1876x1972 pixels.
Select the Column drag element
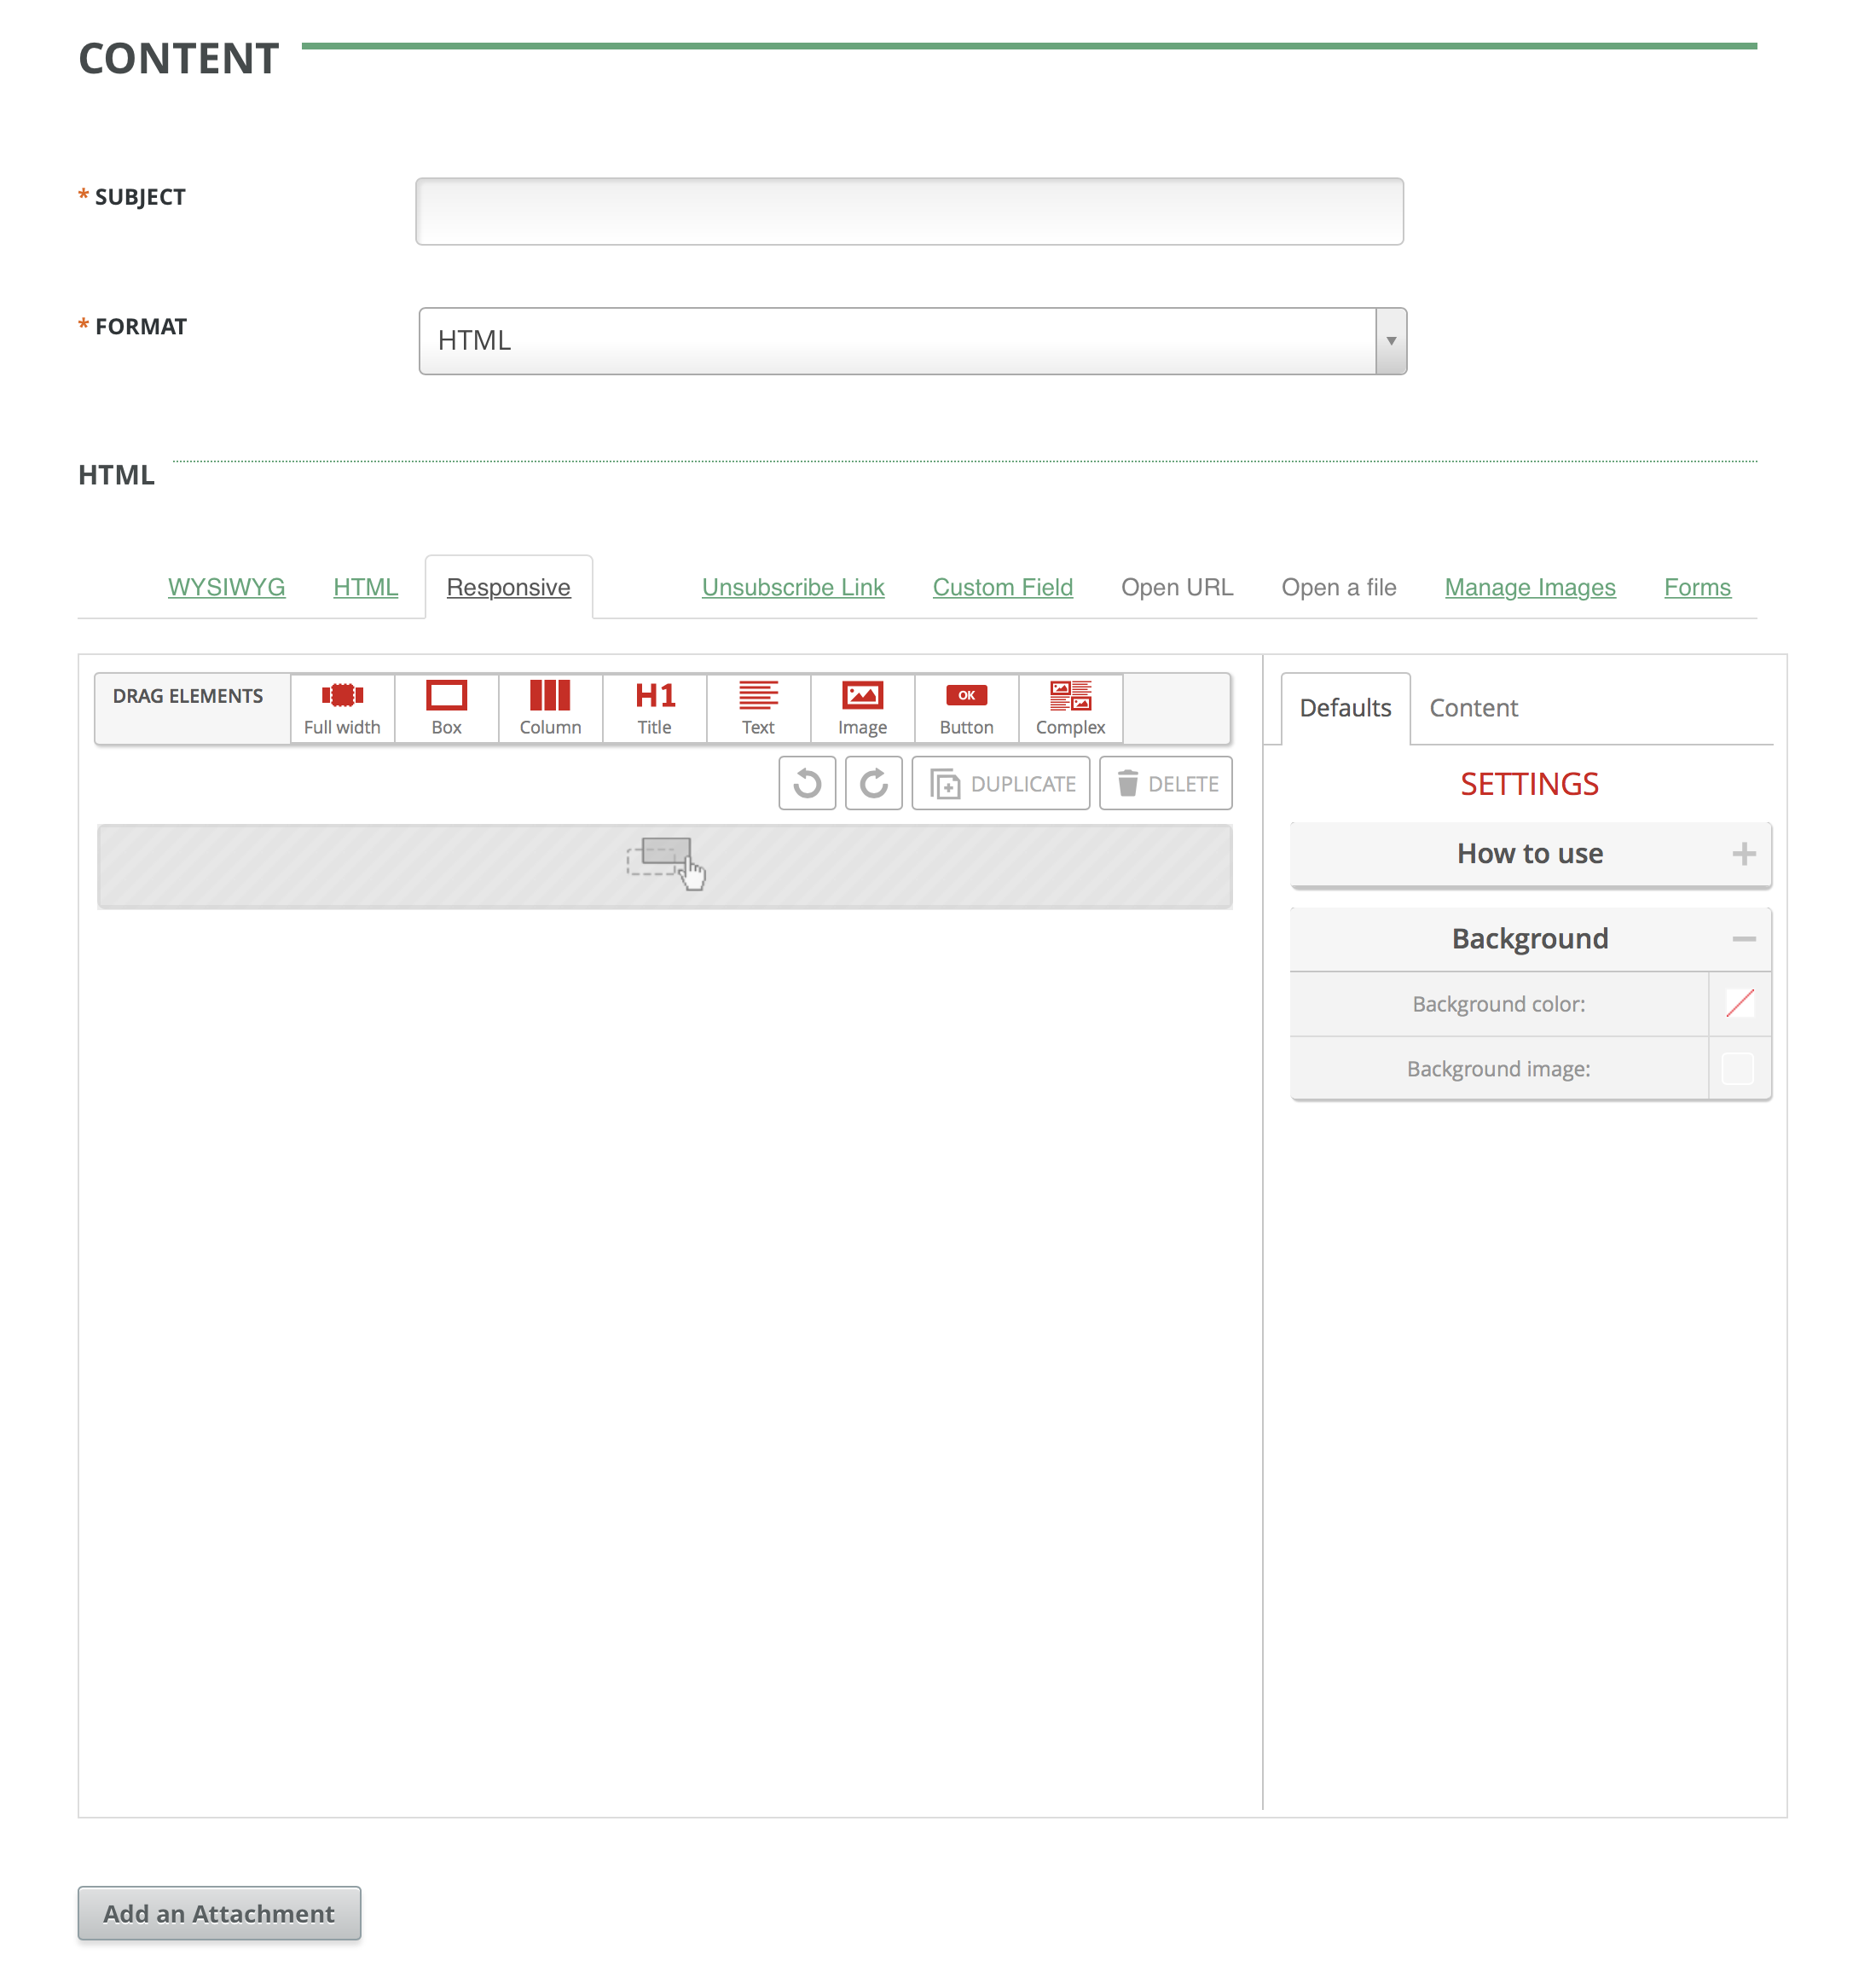(550, 707)
